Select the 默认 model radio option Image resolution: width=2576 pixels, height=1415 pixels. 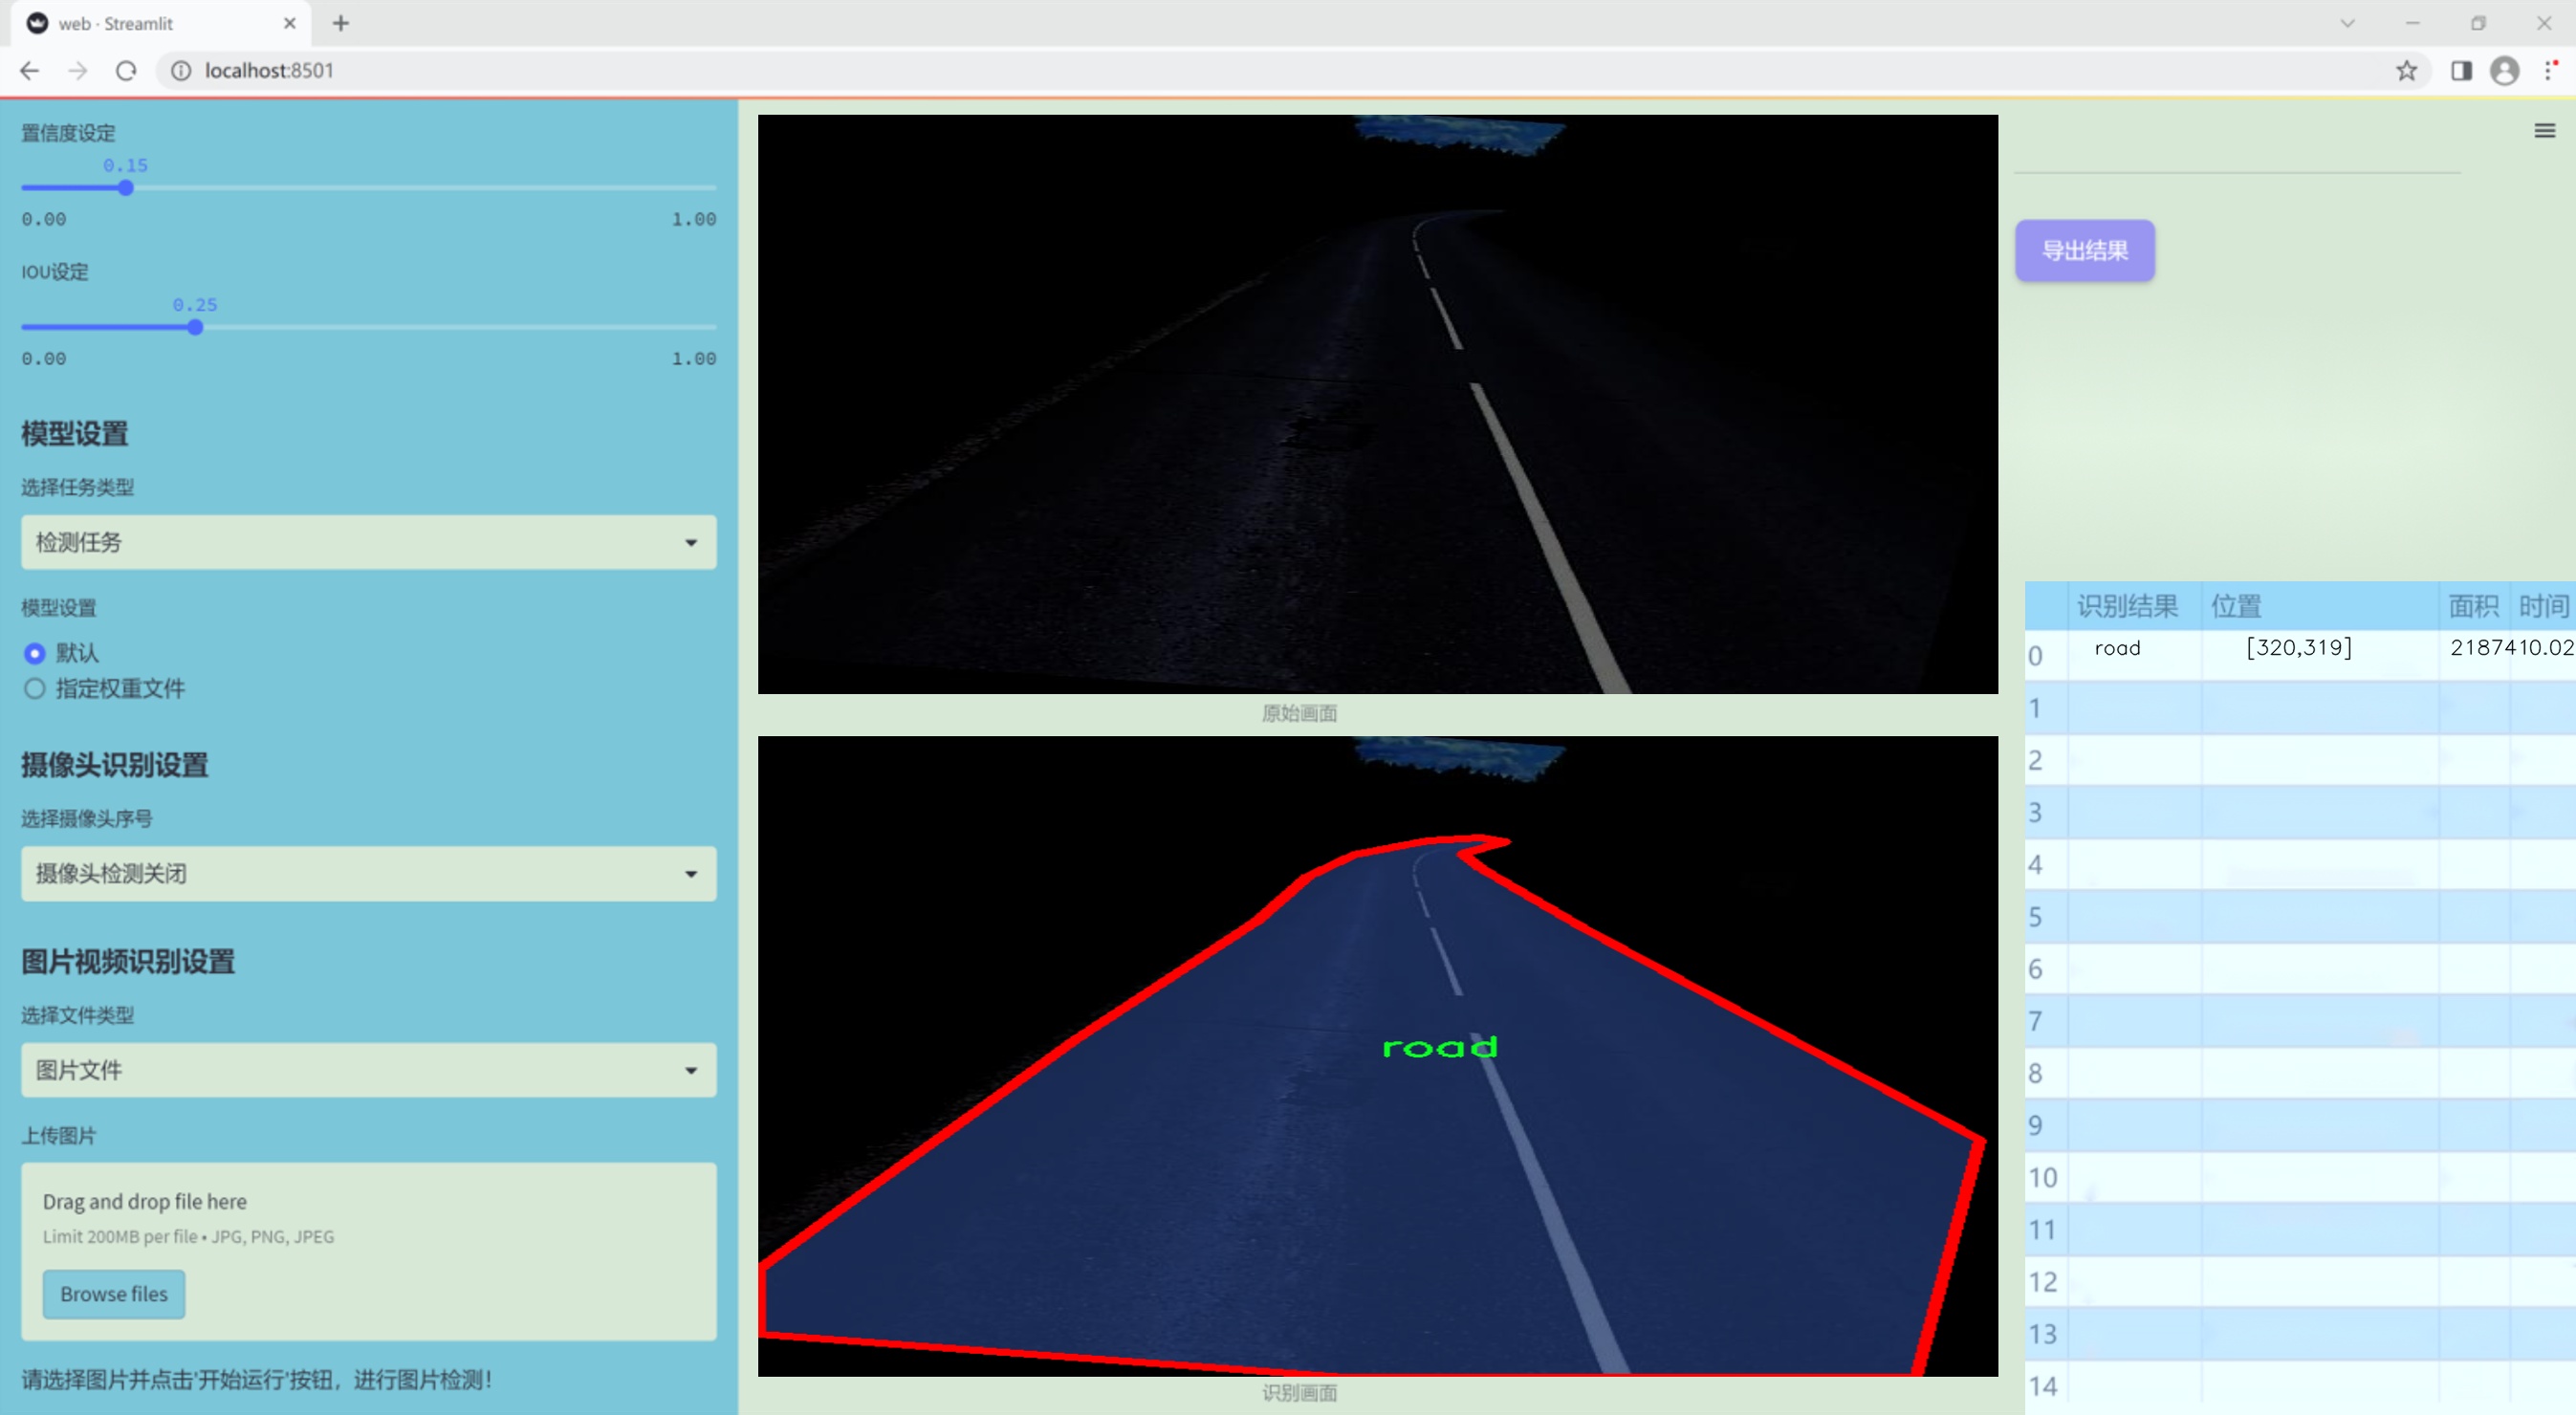[x=35, y=653]
